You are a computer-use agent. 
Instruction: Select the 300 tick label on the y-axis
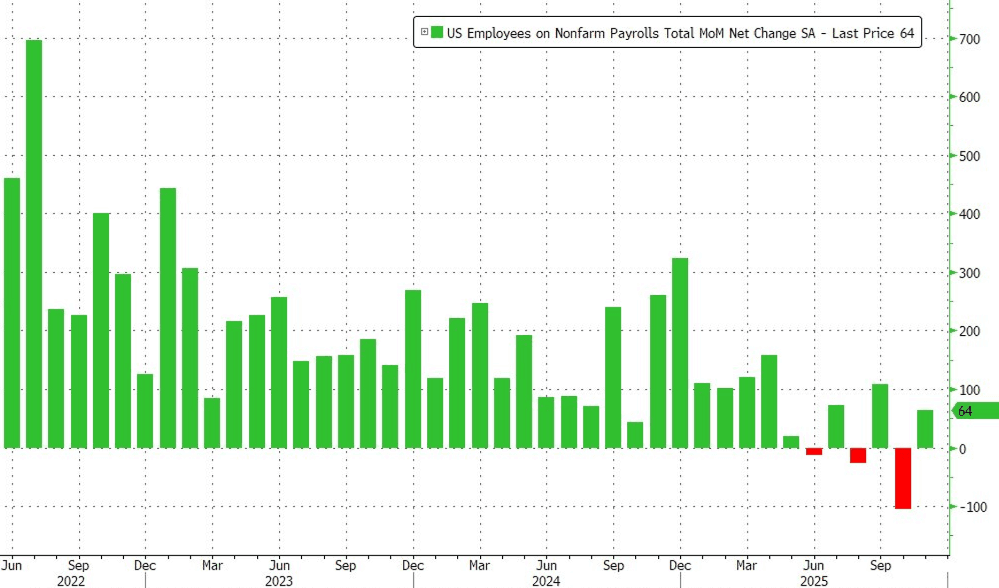coord(967,273)
